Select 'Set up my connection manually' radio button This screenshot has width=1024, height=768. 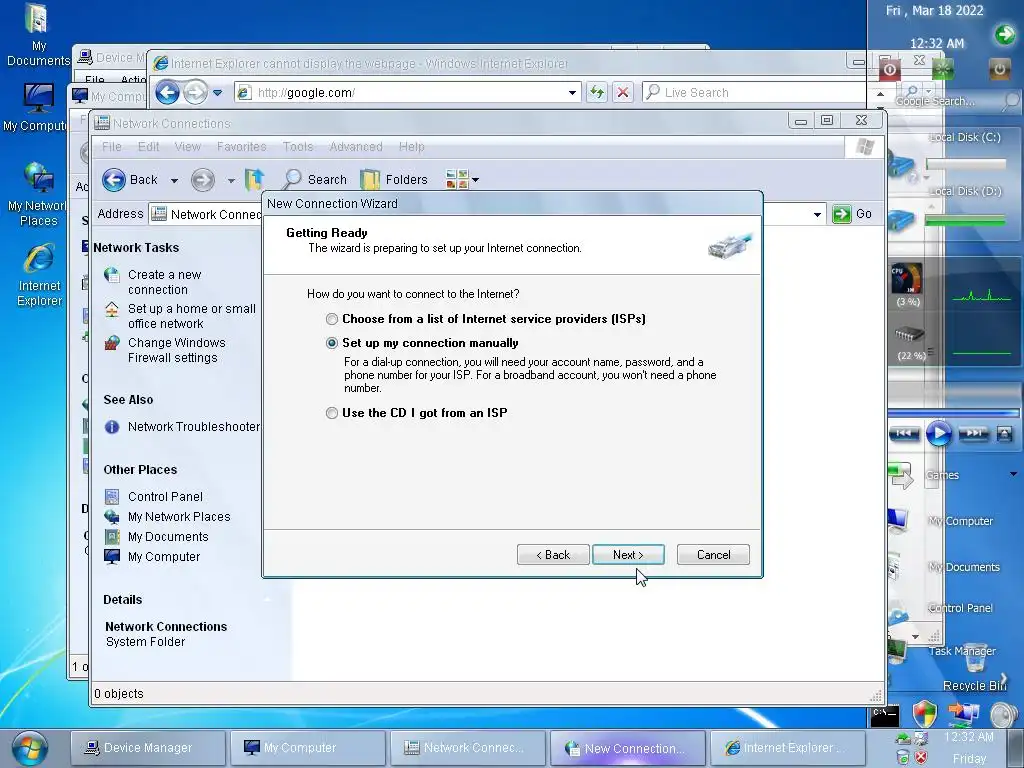click(x=332, y=343)
